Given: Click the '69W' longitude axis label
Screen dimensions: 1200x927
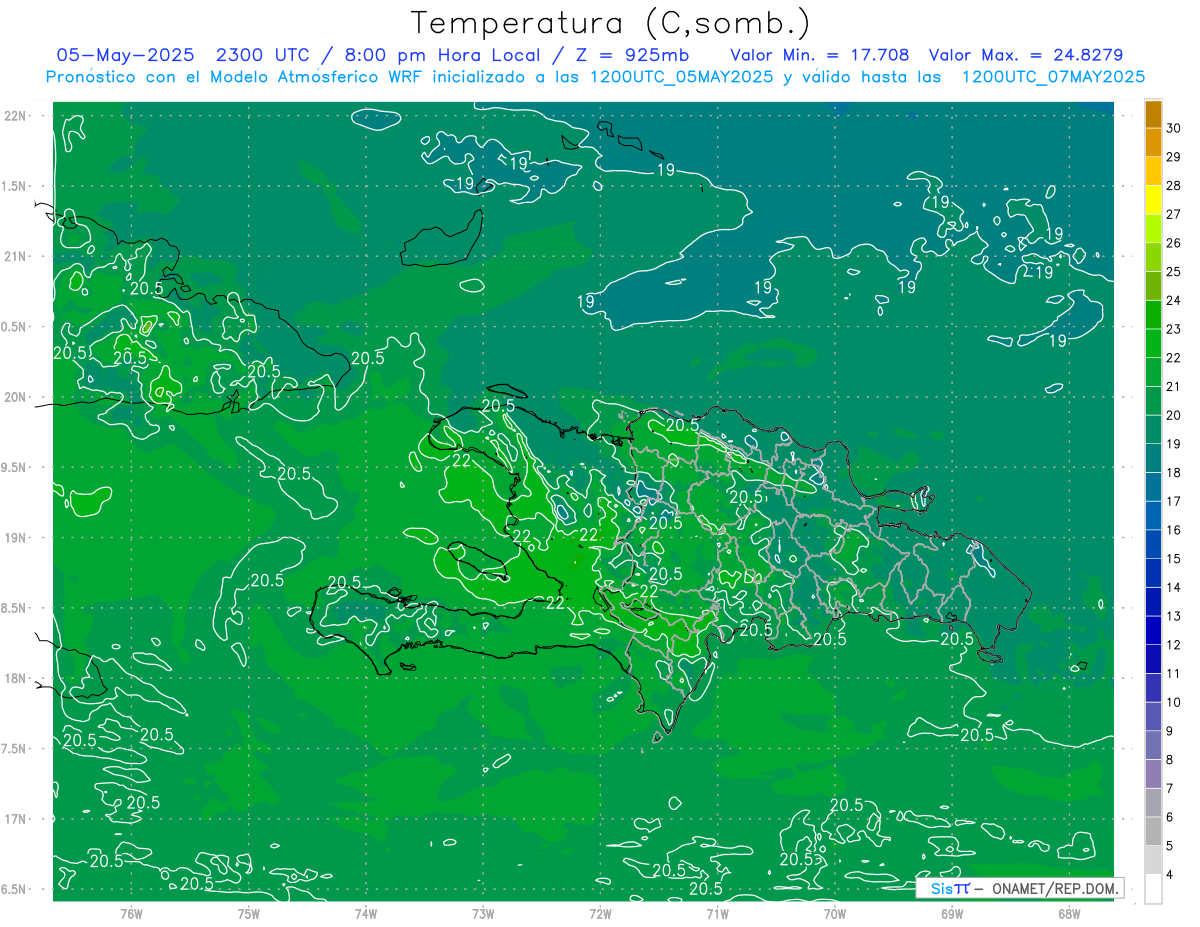Looking at the screenshot, I should click(x=952, y=913).
